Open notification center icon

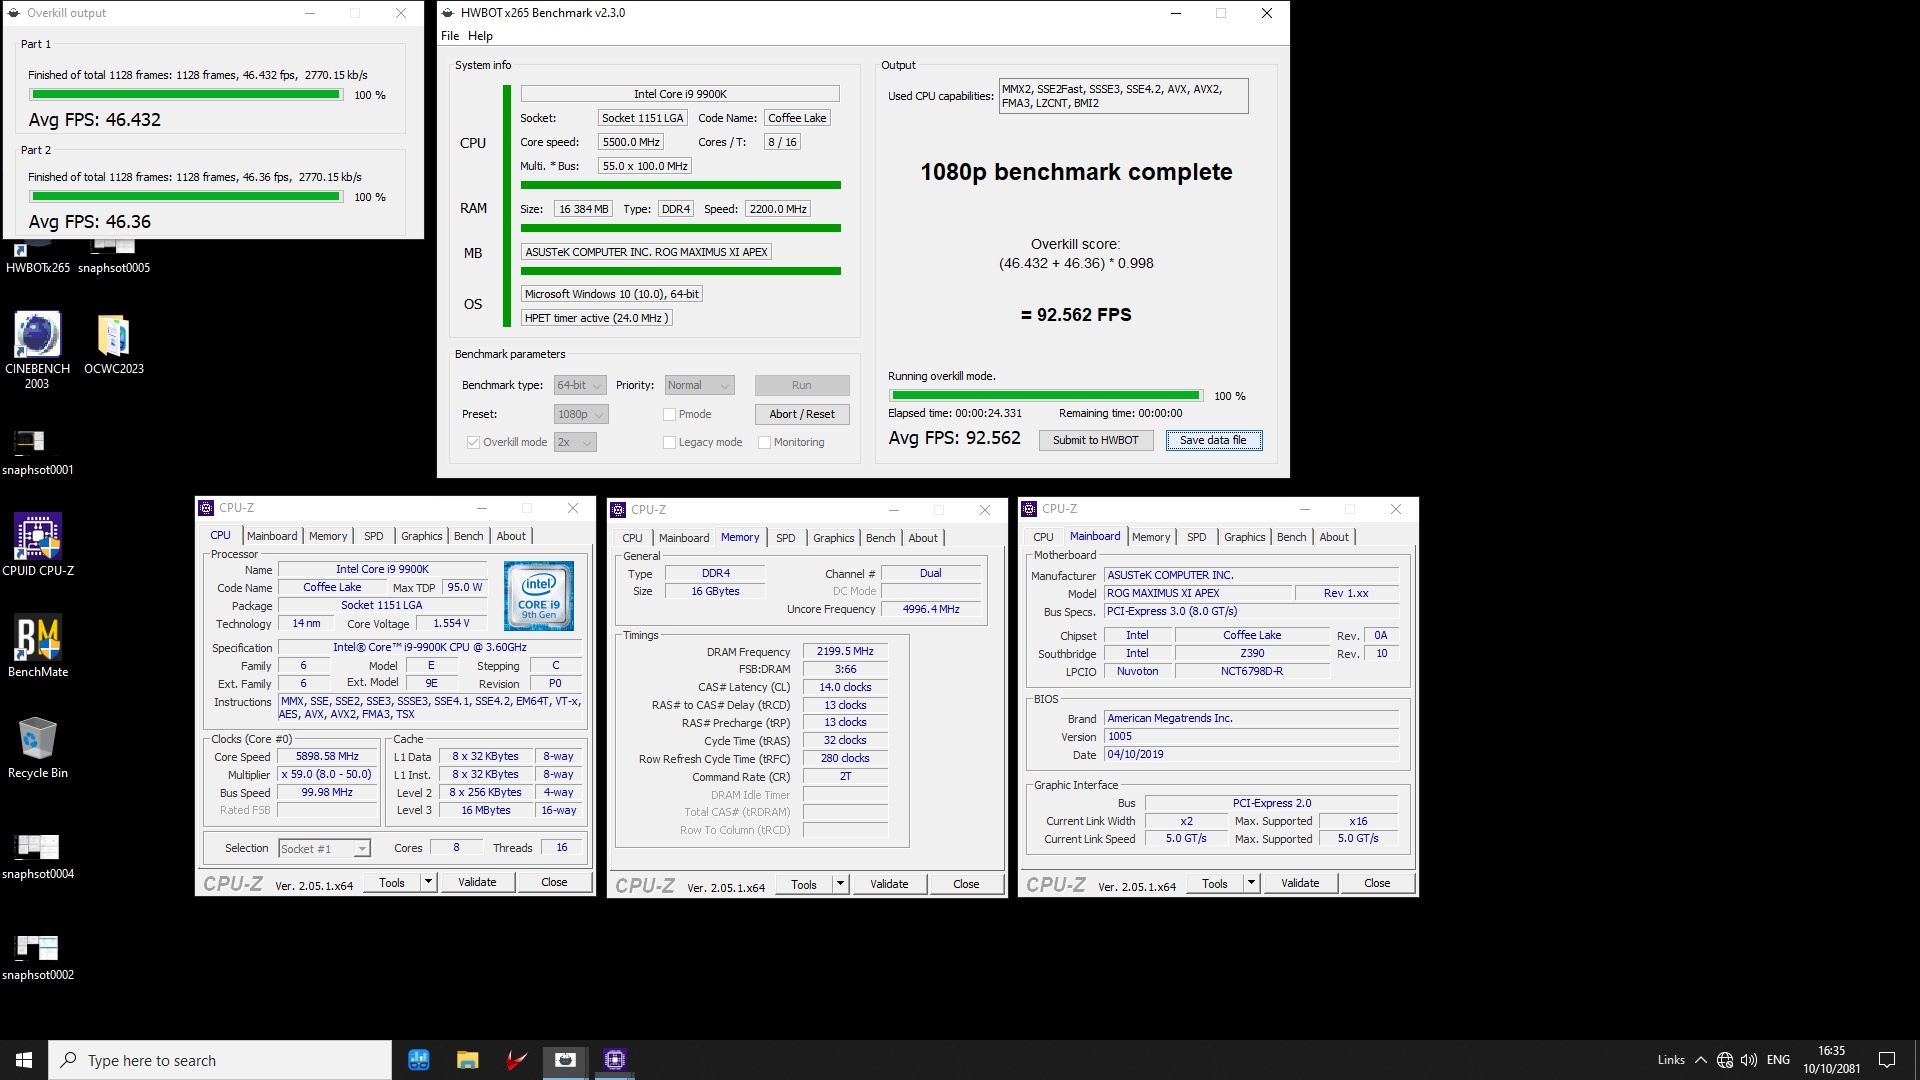1887,1060
